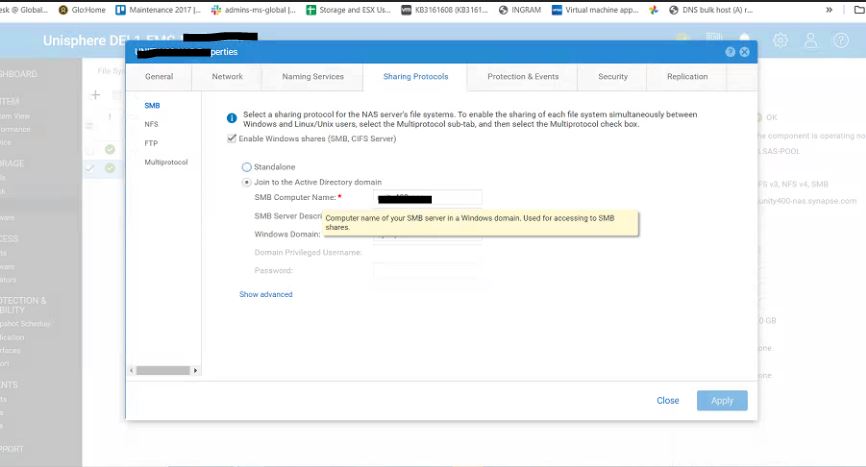Open INGRAM bookmark

(520, 10)
